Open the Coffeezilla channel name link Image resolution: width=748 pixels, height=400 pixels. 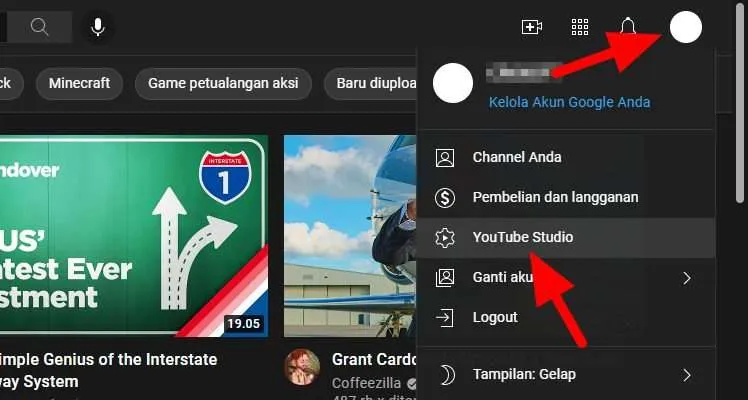coord(366,383)
